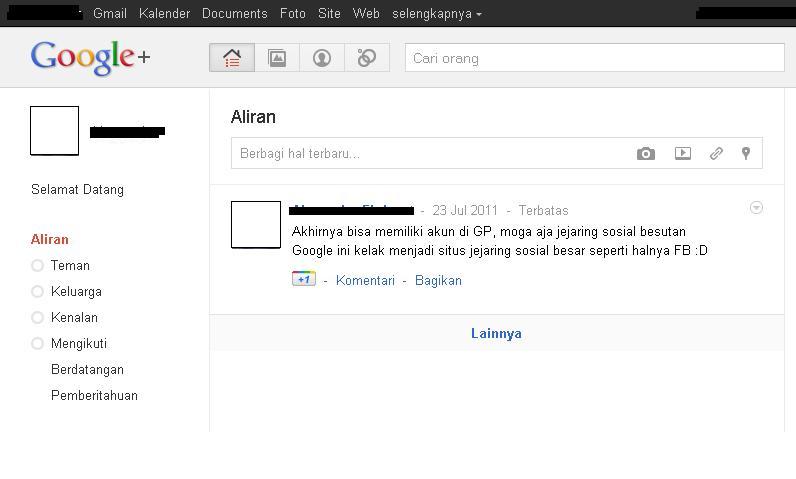Screen dimensions: 796x479
Task: Click the Aliran sidebar link
Action: coord(50,239)
